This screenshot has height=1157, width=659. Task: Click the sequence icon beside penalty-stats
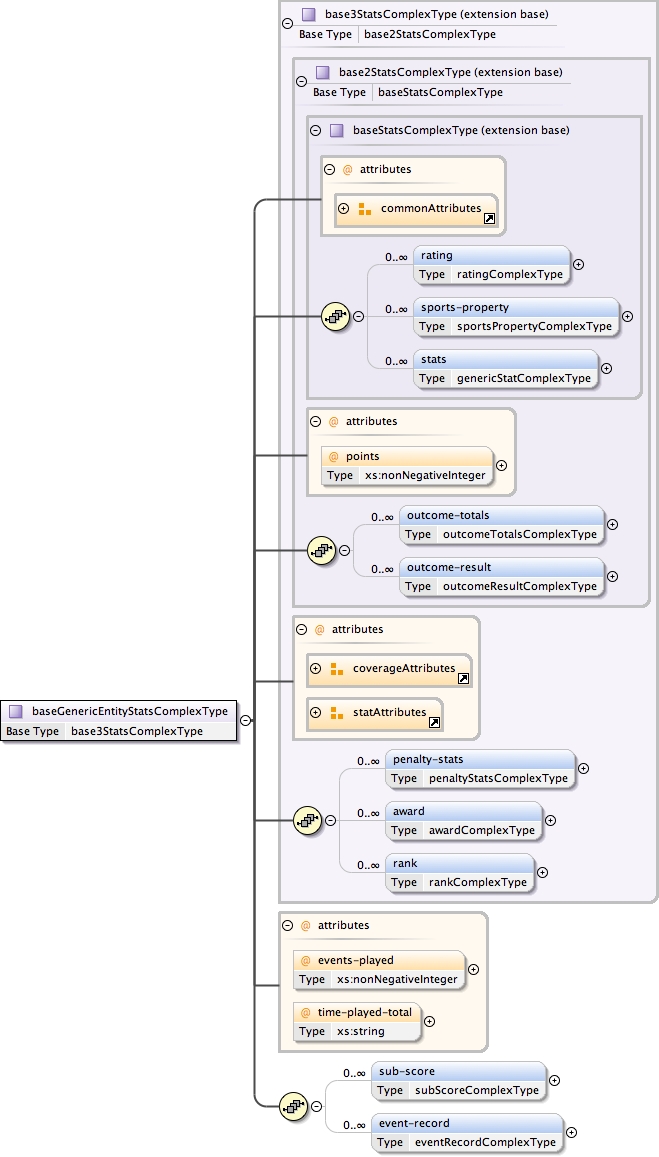306,820
